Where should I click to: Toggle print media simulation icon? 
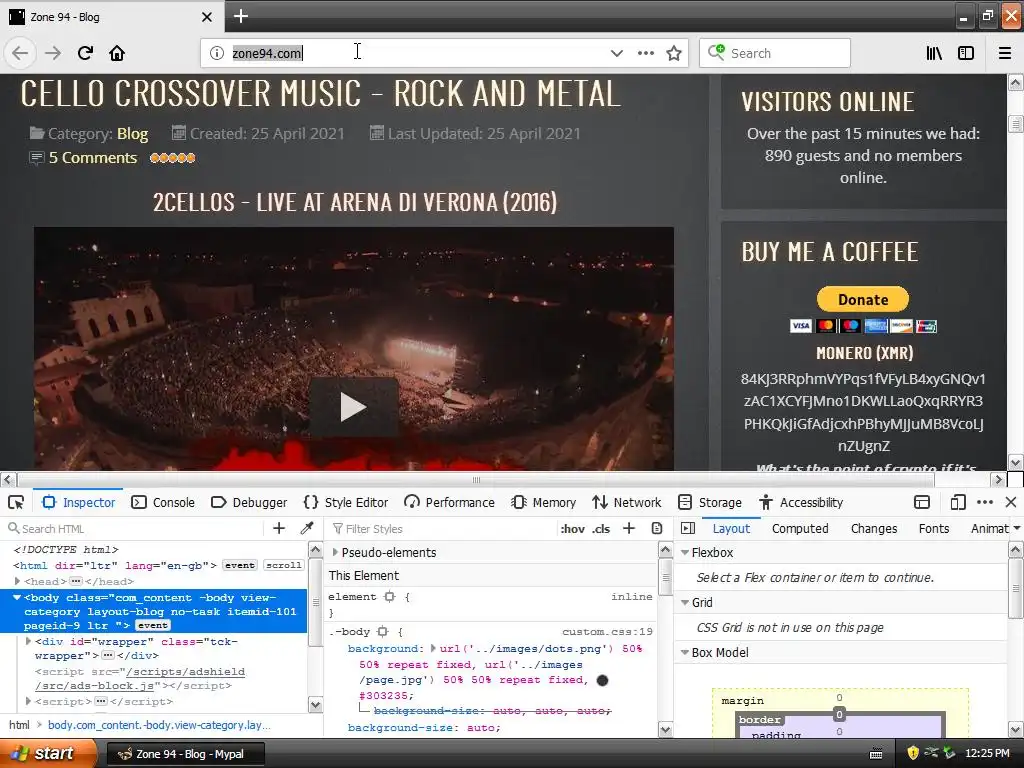[x=657, y=528]
